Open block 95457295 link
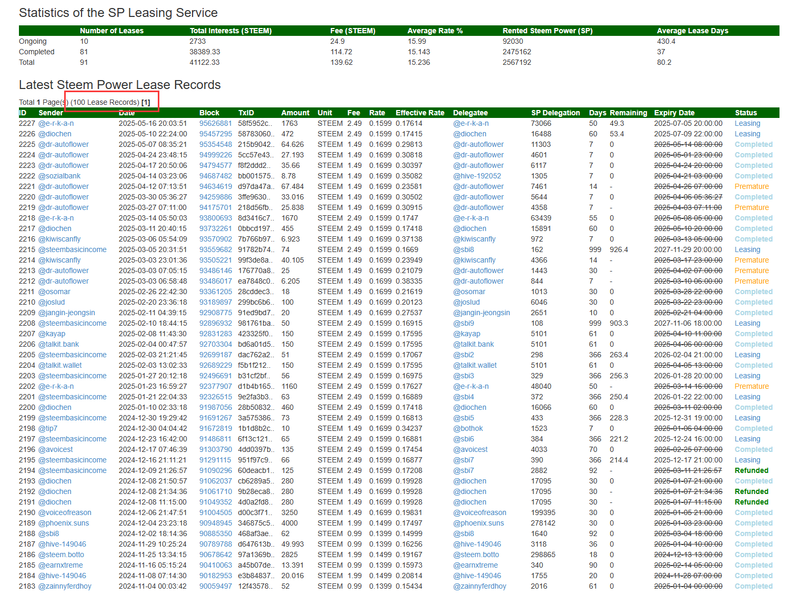The image size is (800, 593). (215, 134)
